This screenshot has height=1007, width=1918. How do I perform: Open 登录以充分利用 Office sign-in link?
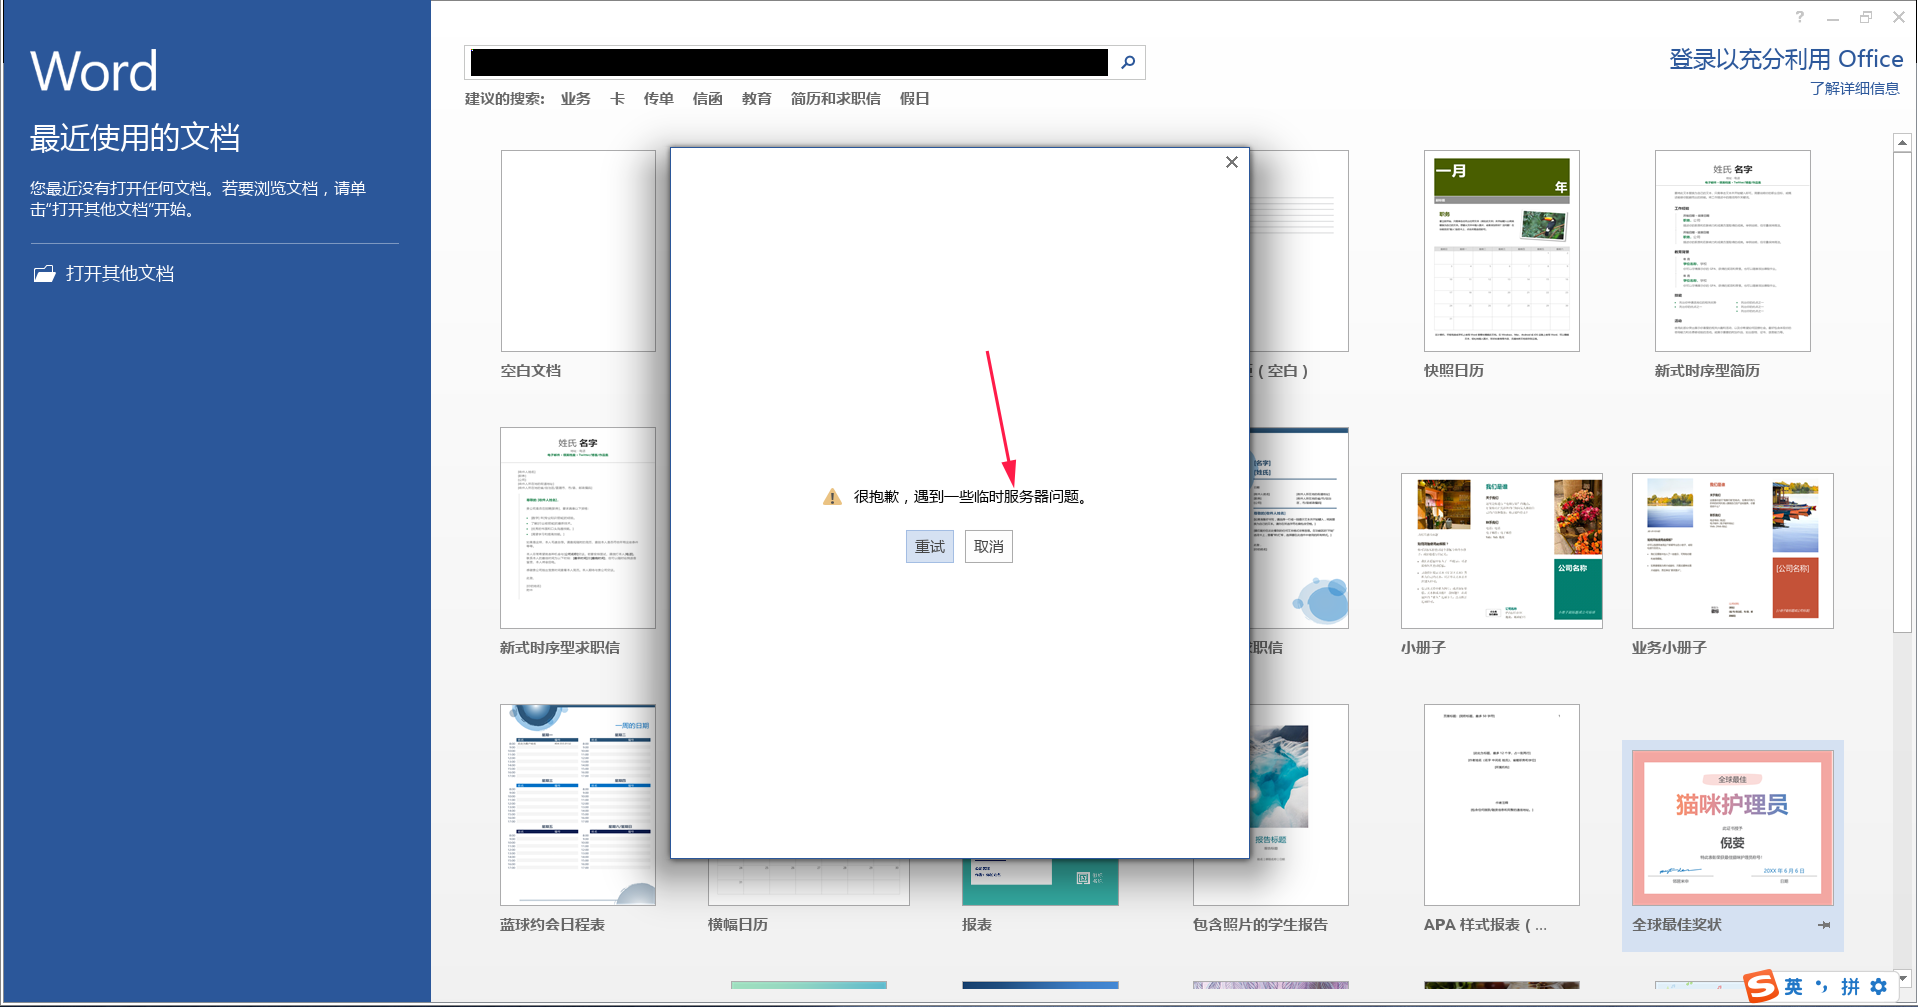(x=1786, y=59)
